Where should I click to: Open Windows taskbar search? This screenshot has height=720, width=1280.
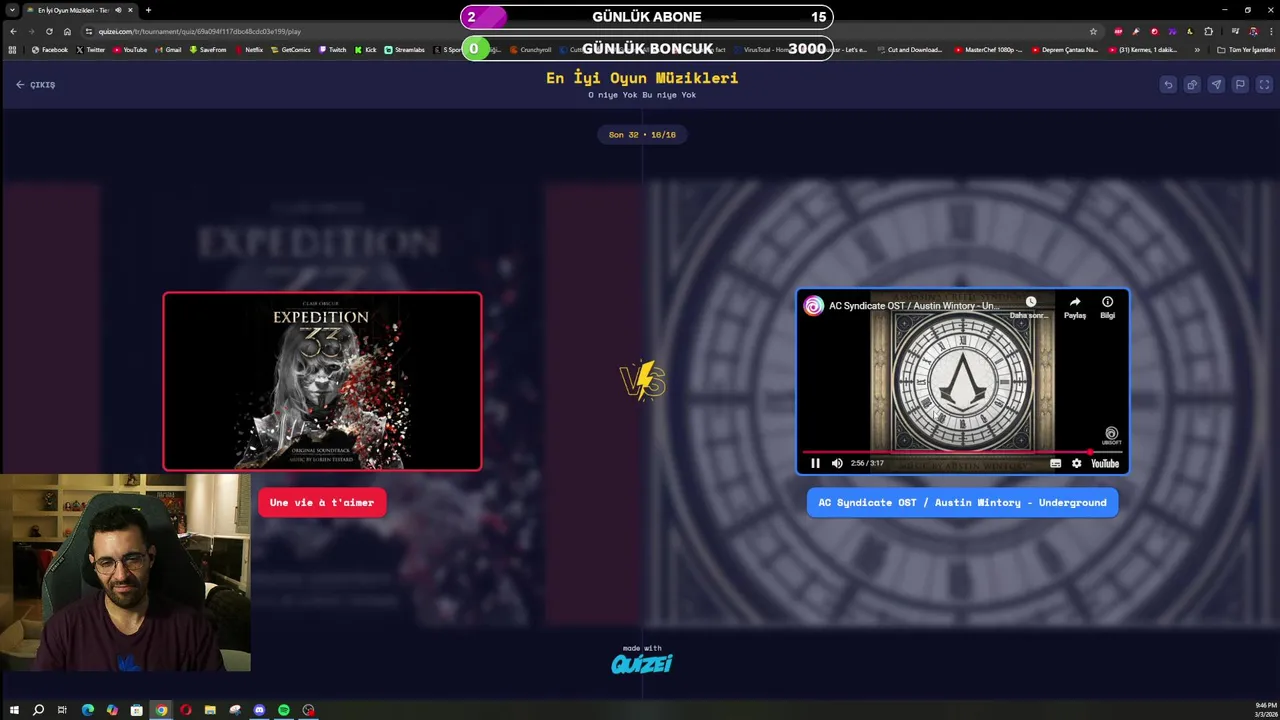click(38, 710)
